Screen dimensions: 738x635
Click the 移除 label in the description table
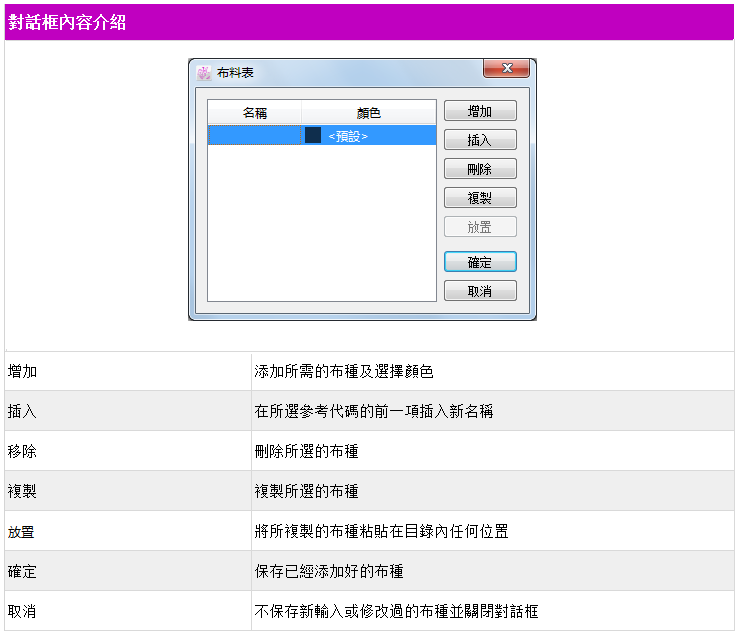[x=22, y=452]
